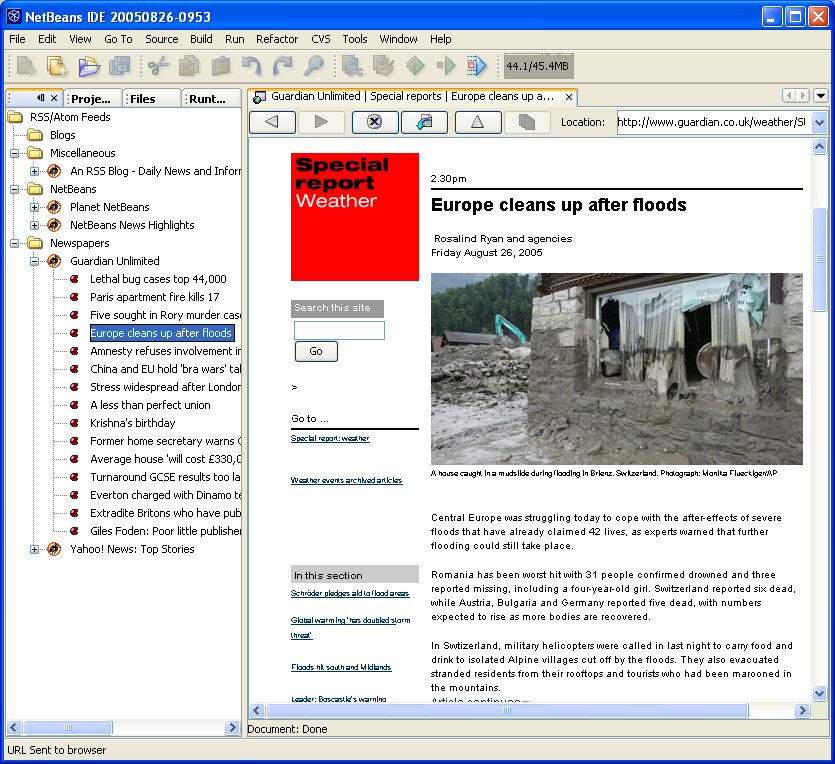Click the flooded house photo
The image size is (835, 764).
coord(617,369)
